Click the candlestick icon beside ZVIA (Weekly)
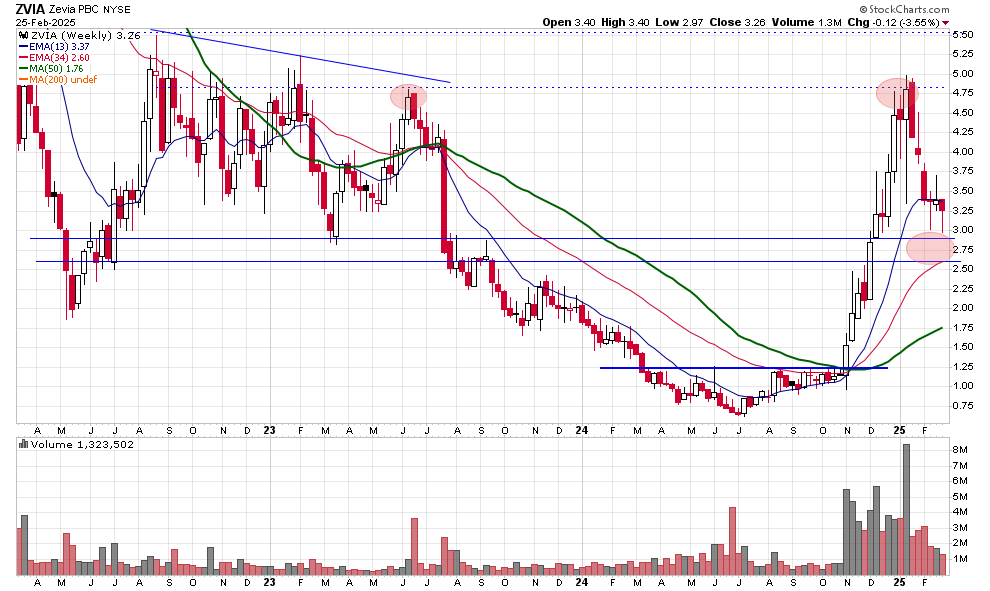 24,35
